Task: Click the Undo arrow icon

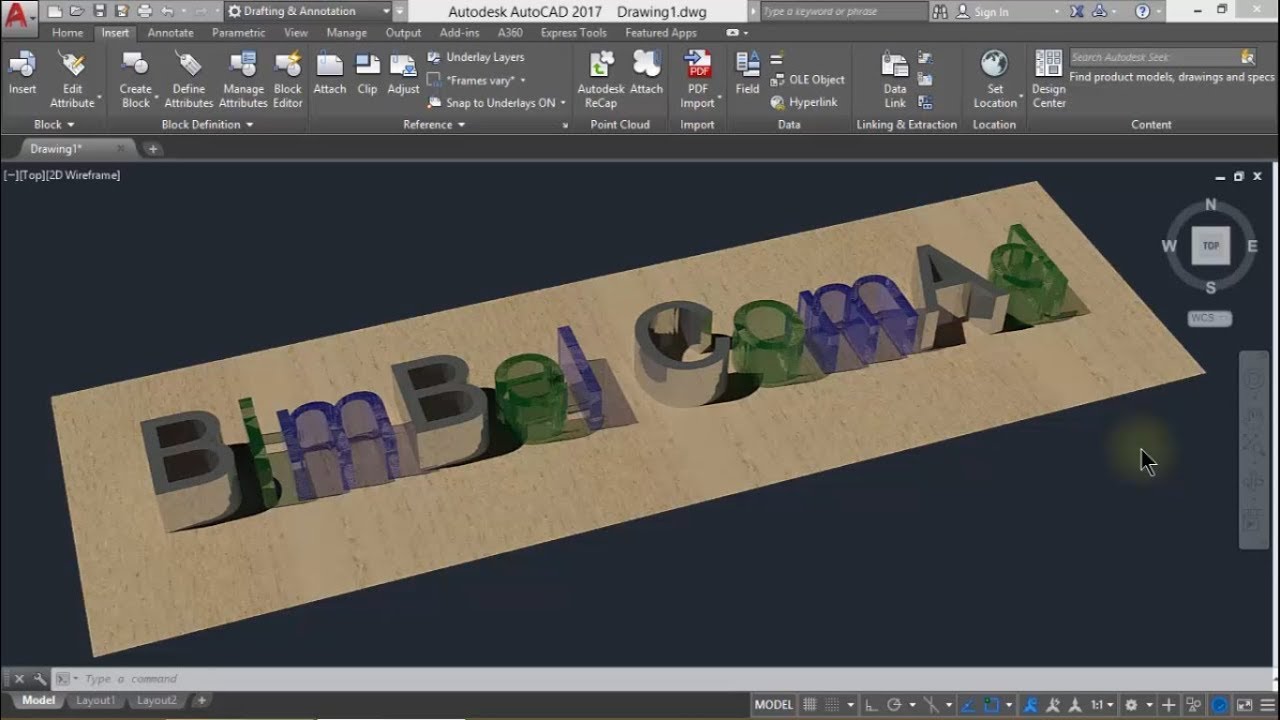Action: pyautogui.click(x=167, y=12)
